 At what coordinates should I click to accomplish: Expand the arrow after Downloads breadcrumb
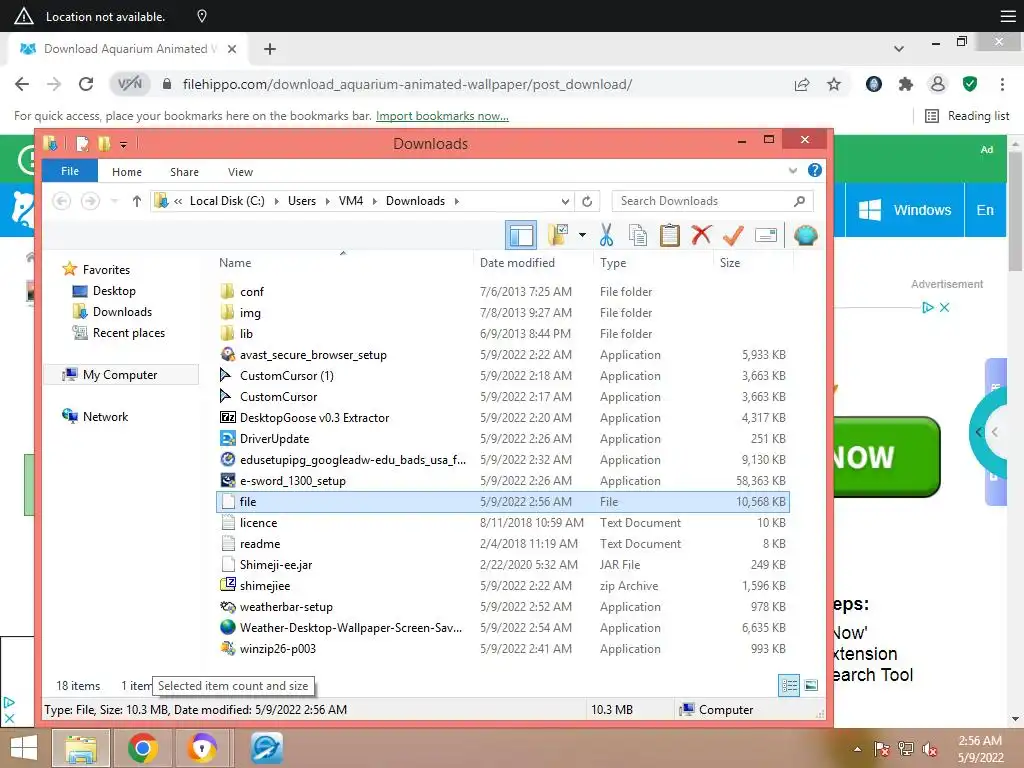tap(456, 201)
